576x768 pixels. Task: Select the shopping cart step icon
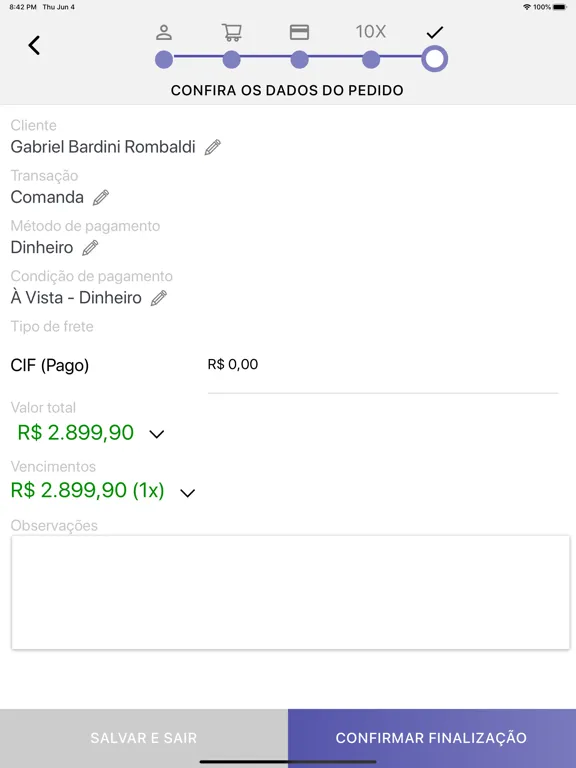pos(232,32)
